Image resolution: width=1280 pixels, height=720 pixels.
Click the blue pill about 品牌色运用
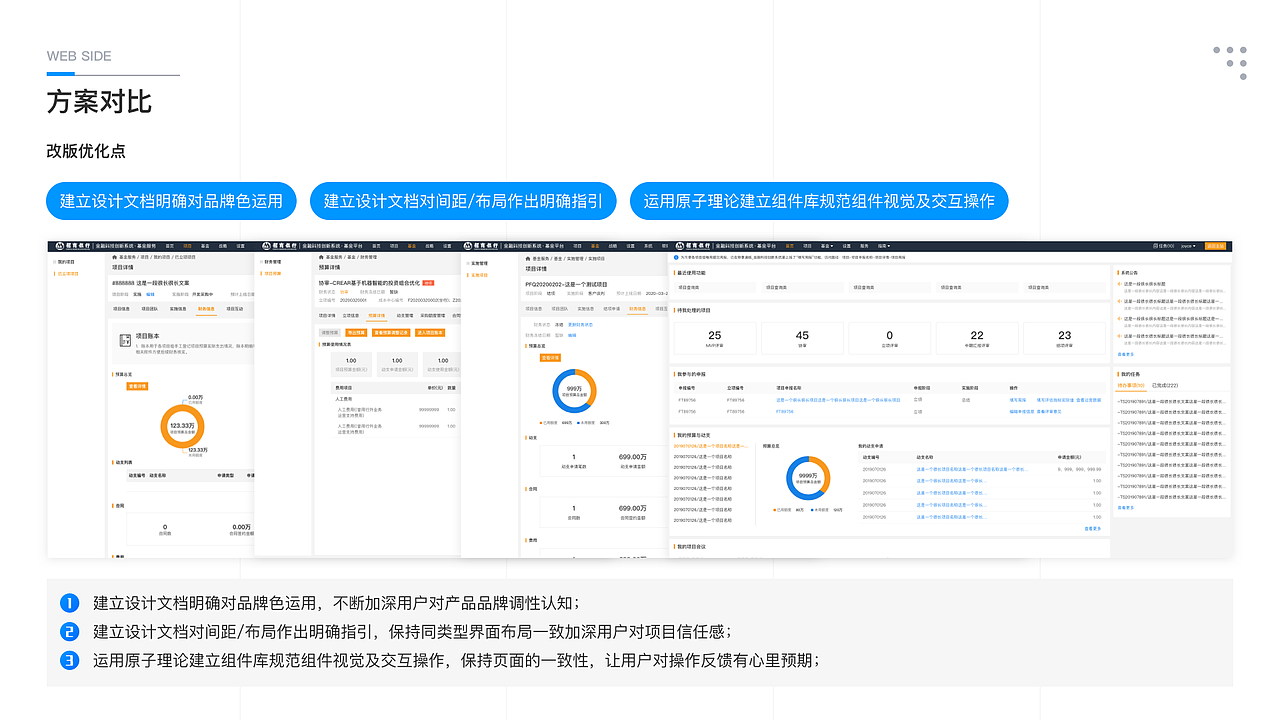tap(172, 201)
